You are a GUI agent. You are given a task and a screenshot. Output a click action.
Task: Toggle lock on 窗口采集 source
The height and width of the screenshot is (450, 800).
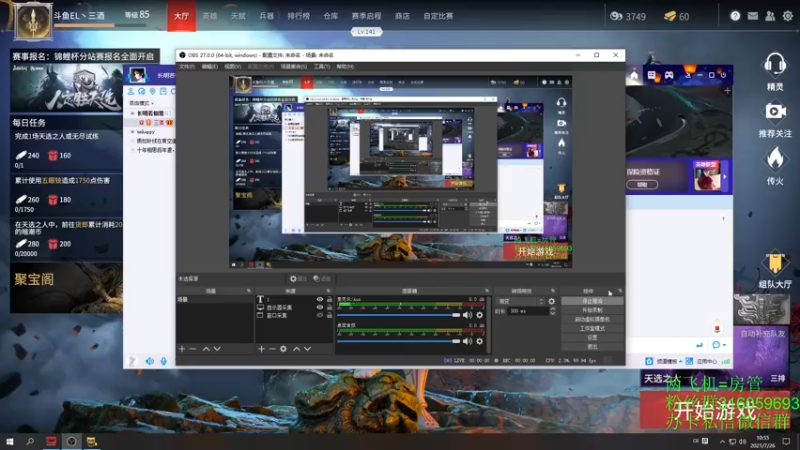coord(329,315)
